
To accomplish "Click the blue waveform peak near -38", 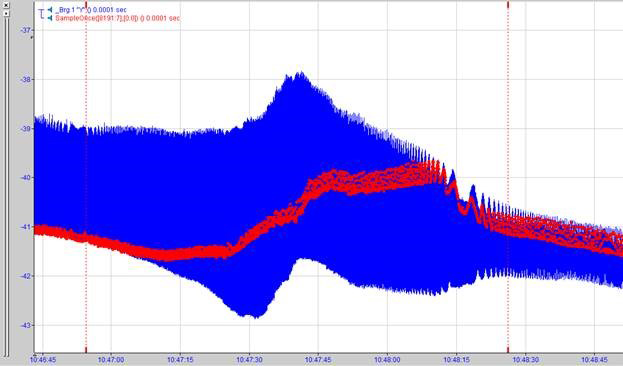I will [x=300, y=75].
